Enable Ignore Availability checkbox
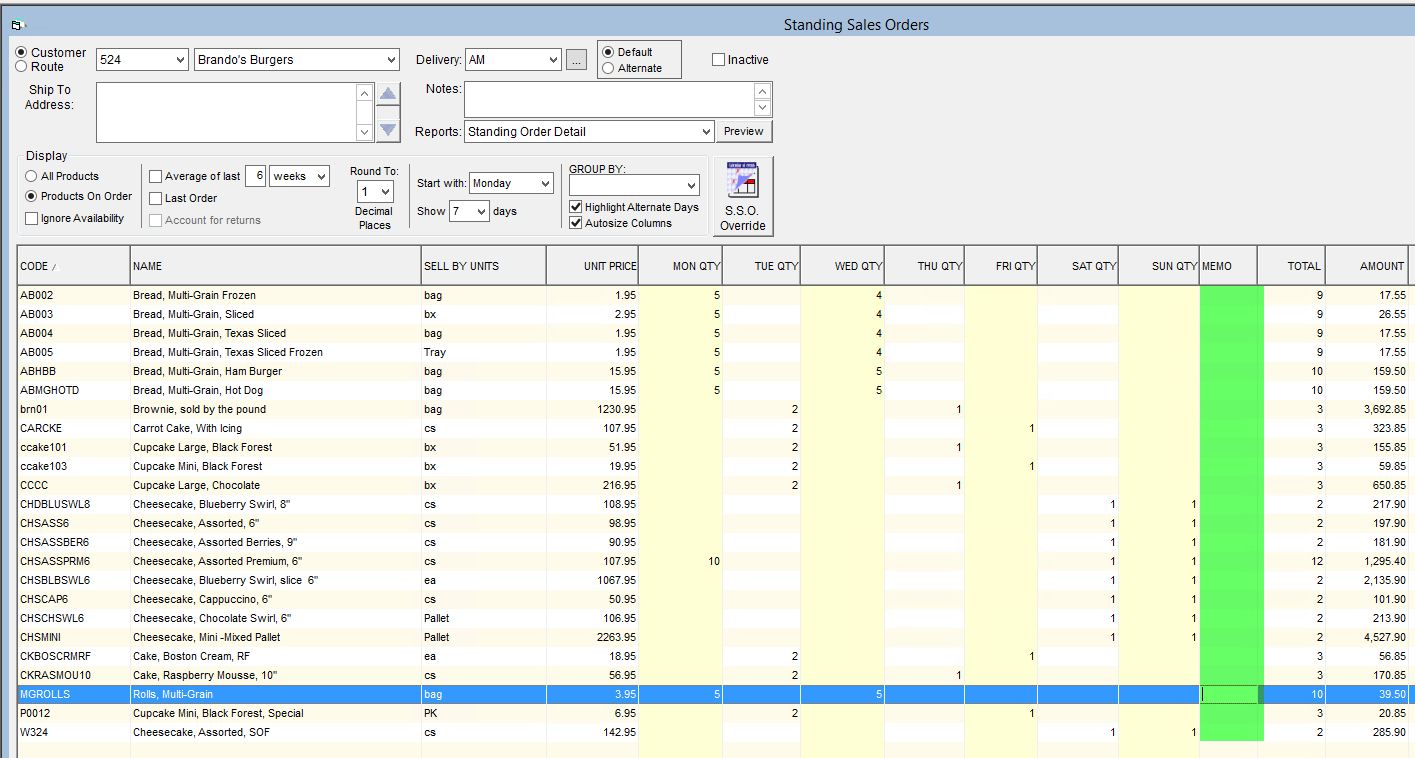This screenshot has height=758, width=1415. [32, 218]
